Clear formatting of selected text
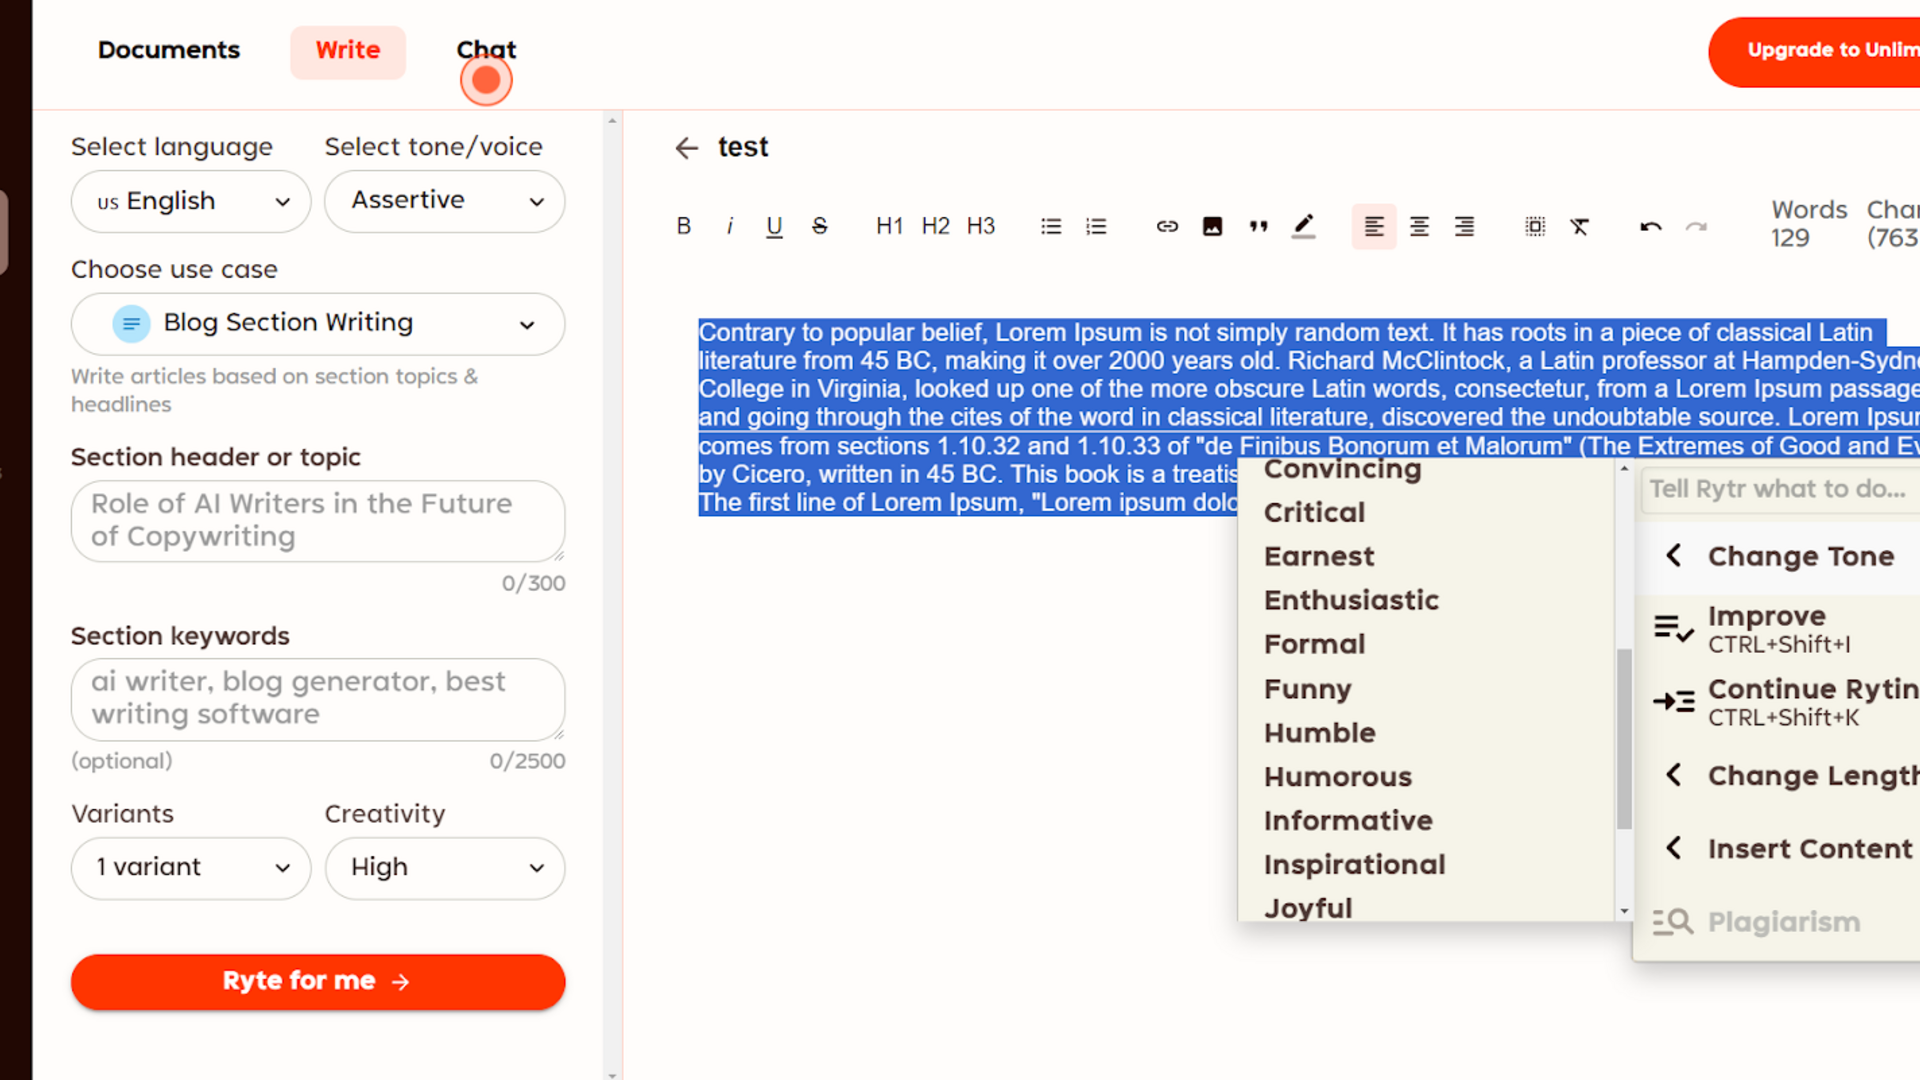Screen dimensions: 1920x1080 tap(1580, 226)
